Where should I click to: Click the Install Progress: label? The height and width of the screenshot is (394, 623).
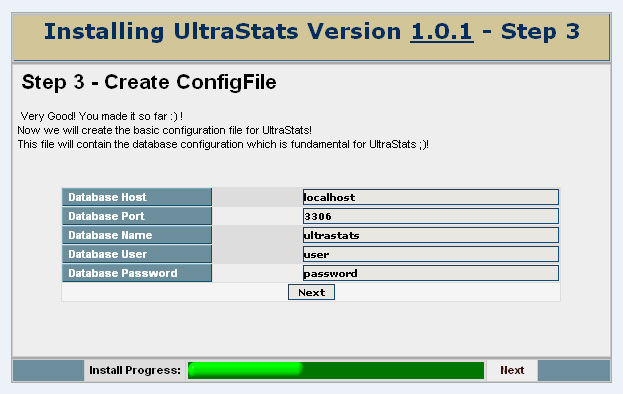(135, 370)
